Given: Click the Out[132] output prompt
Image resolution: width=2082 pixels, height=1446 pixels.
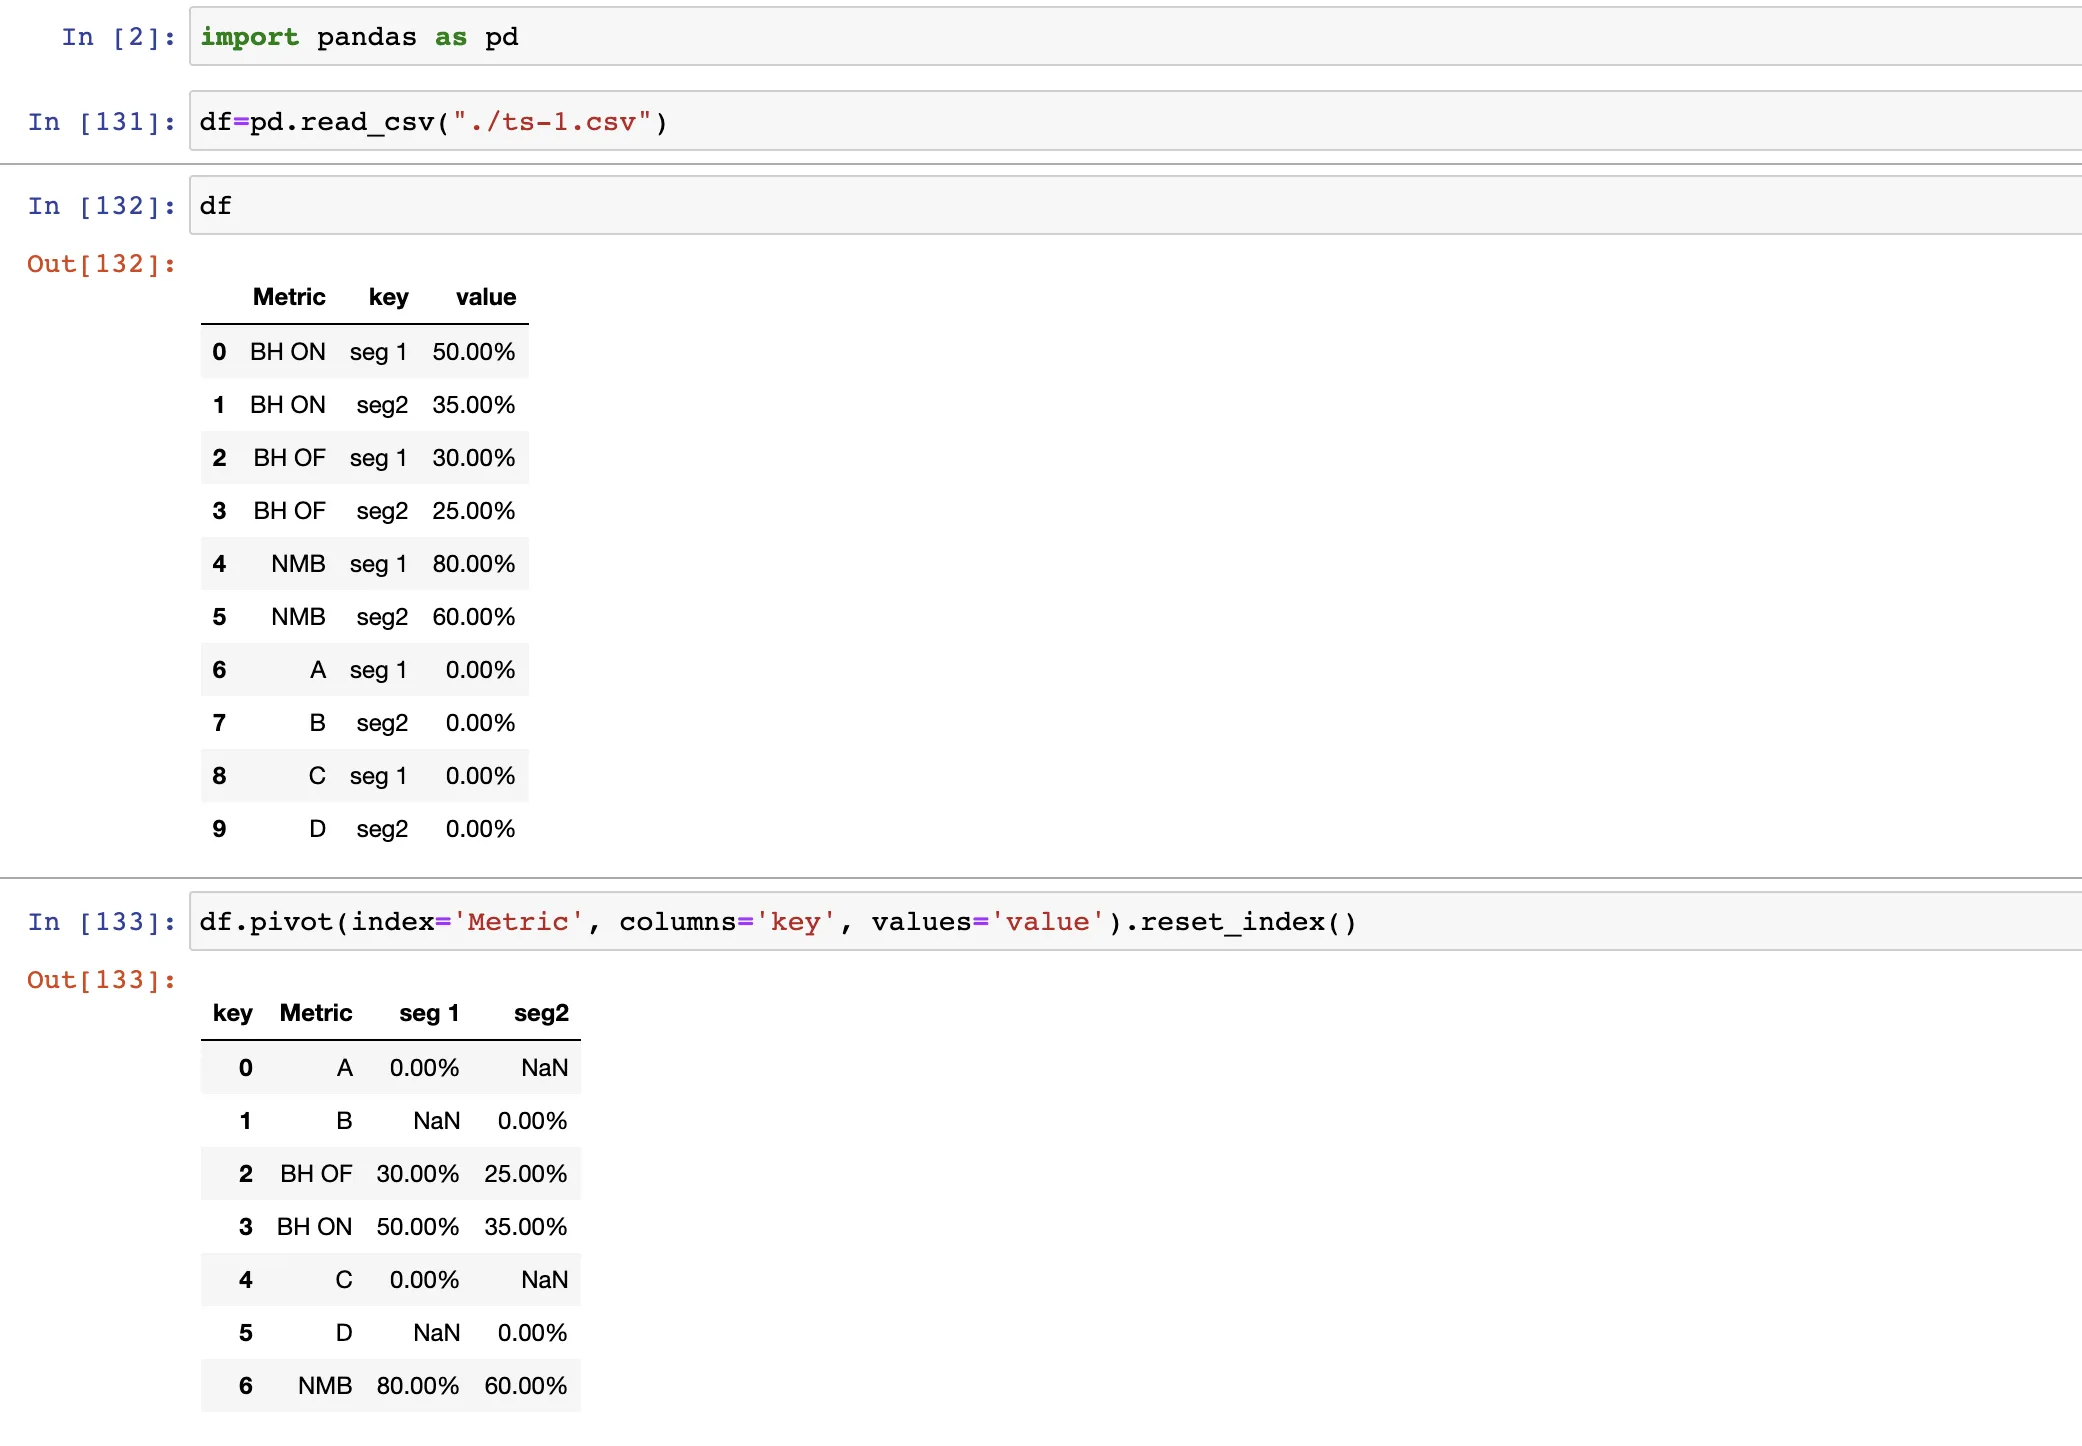Looking at the screenshot, I should pyautogui.click(x=101, y=264).
